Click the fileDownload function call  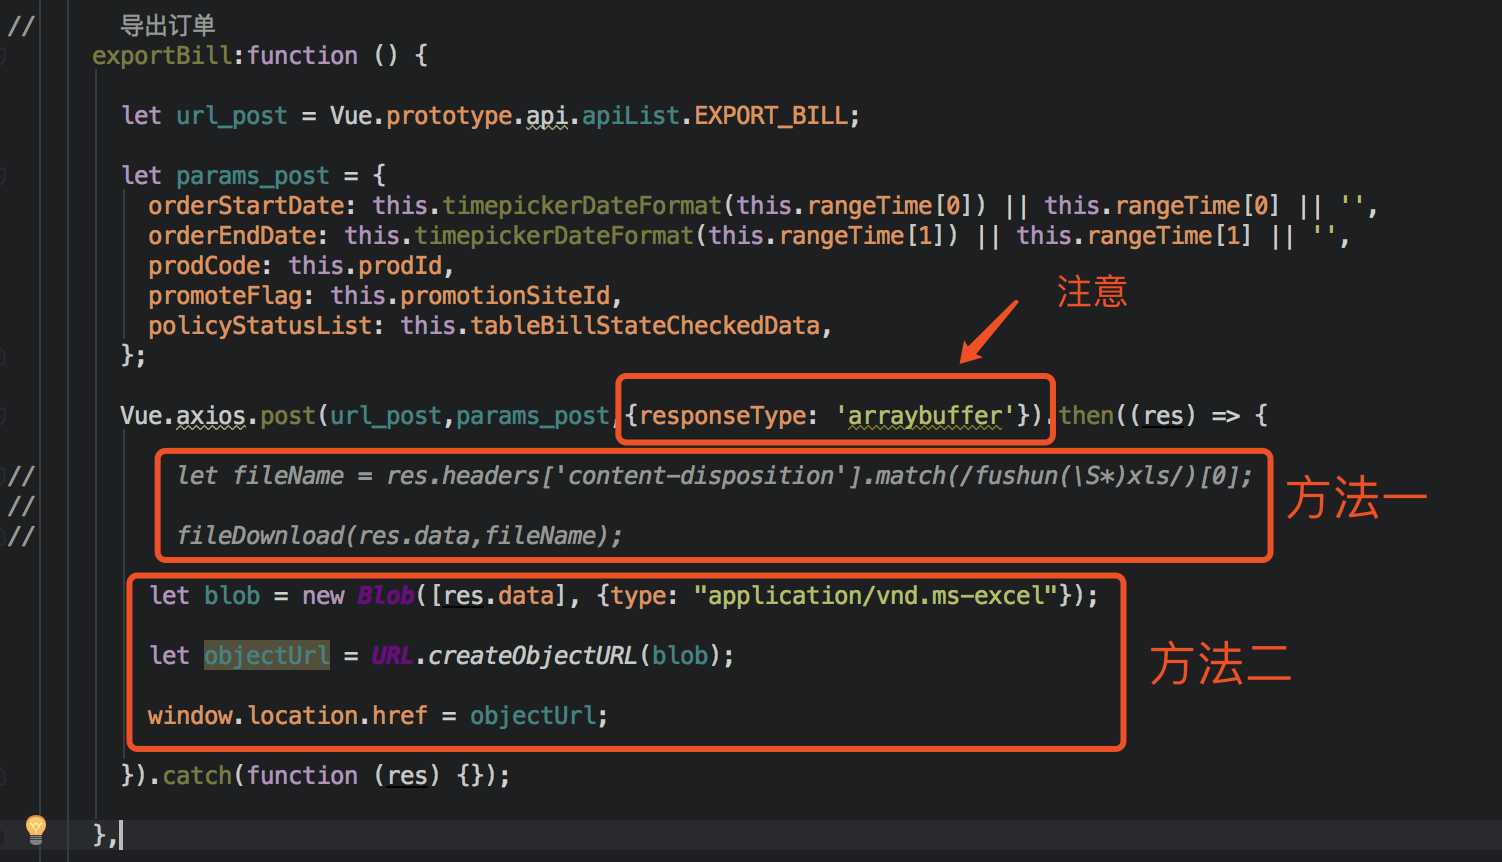click(260, 536)
